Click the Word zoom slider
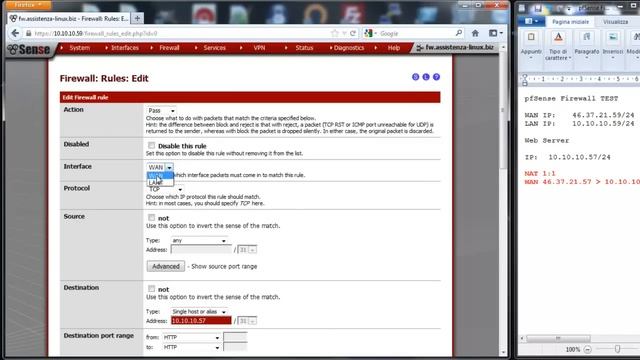640x360 pixels. point(618,349)
